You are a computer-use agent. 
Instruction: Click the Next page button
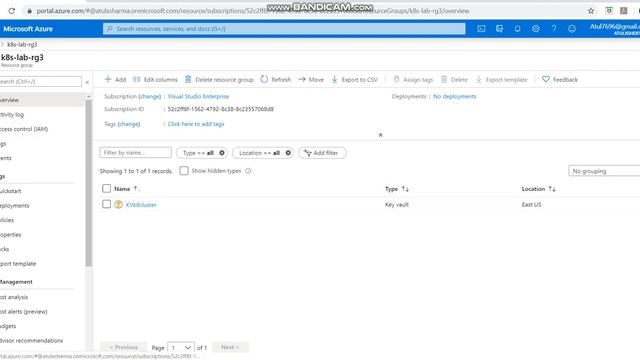point(230,347)
